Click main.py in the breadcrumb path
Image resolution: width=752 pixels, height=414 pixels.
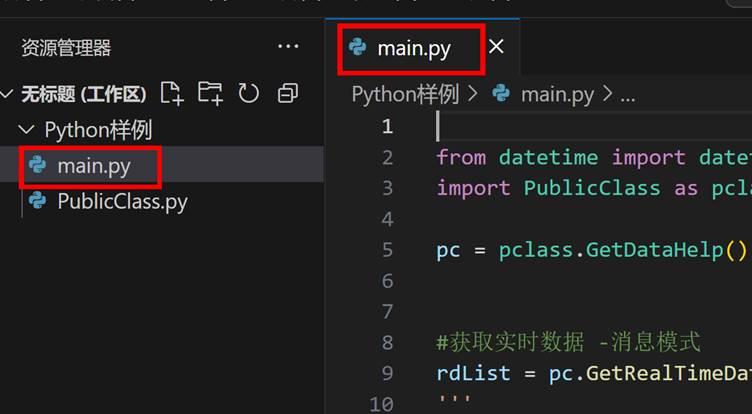pos(557,95)
